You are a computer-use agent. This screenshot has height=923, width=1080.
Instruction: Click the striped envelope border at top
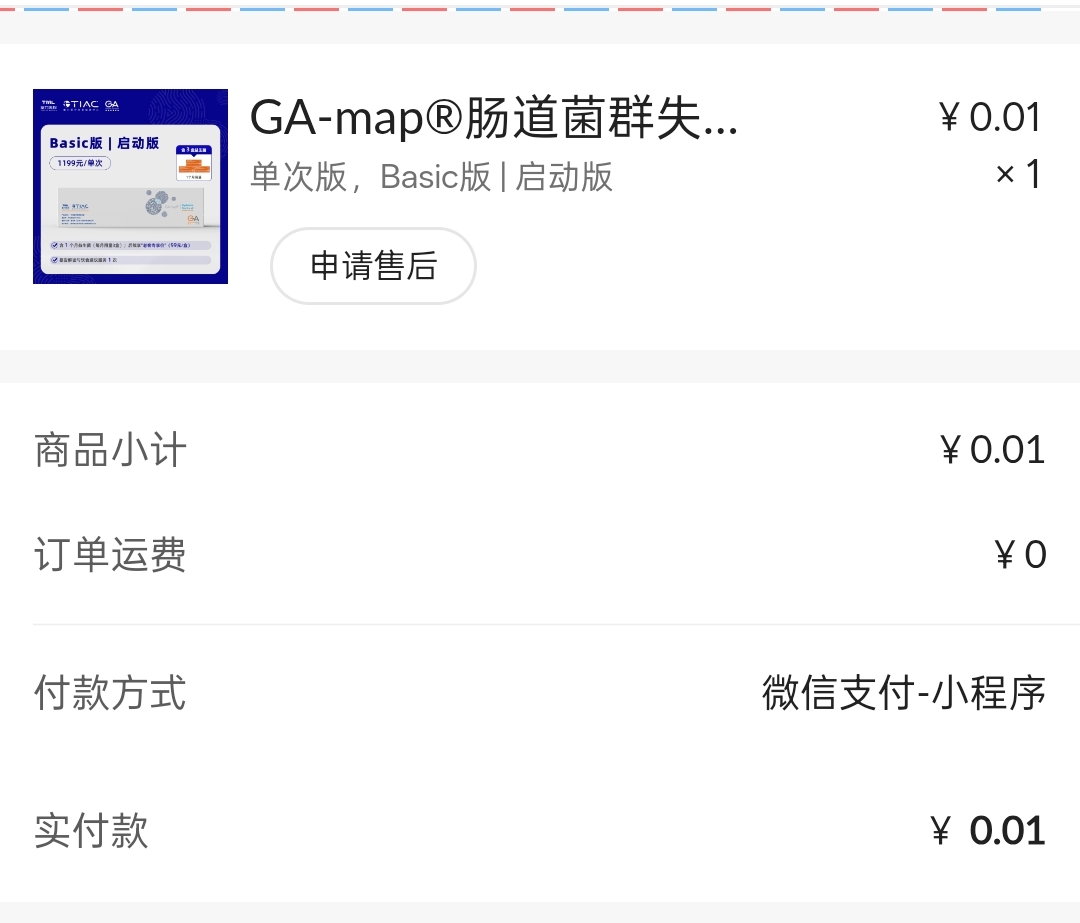tap(540, 8)
